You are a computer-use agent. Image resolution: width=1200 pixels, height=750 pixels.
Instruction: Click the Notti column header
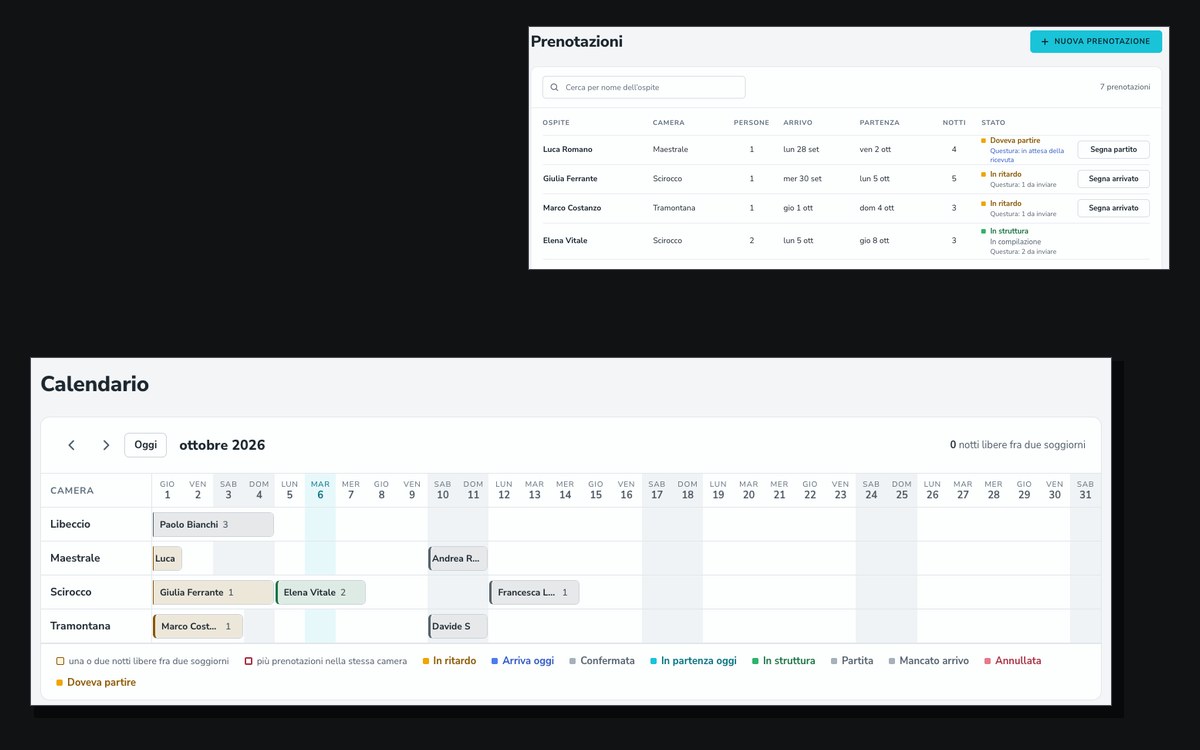click(x=954, y=123)
